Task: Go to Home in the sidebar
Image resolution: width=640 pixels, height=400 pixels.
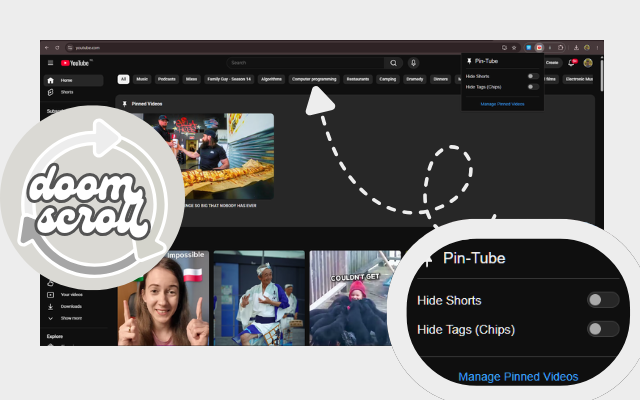Action: tap(73, 80)
